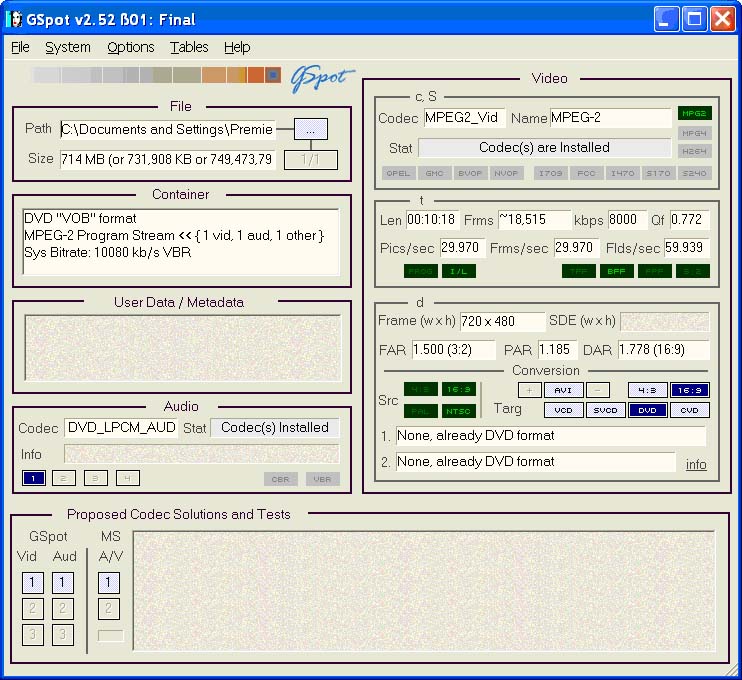Image resolution: width=742 pixels, height=680 pixels.
Task: Open the conversion info link
Action: (x=696, y=465)
